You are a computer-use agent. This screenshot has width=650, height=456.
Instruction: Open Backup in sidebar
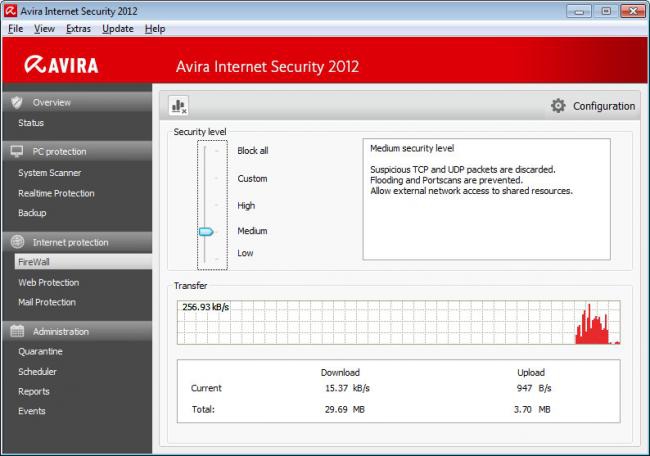(x=32, y=213)
